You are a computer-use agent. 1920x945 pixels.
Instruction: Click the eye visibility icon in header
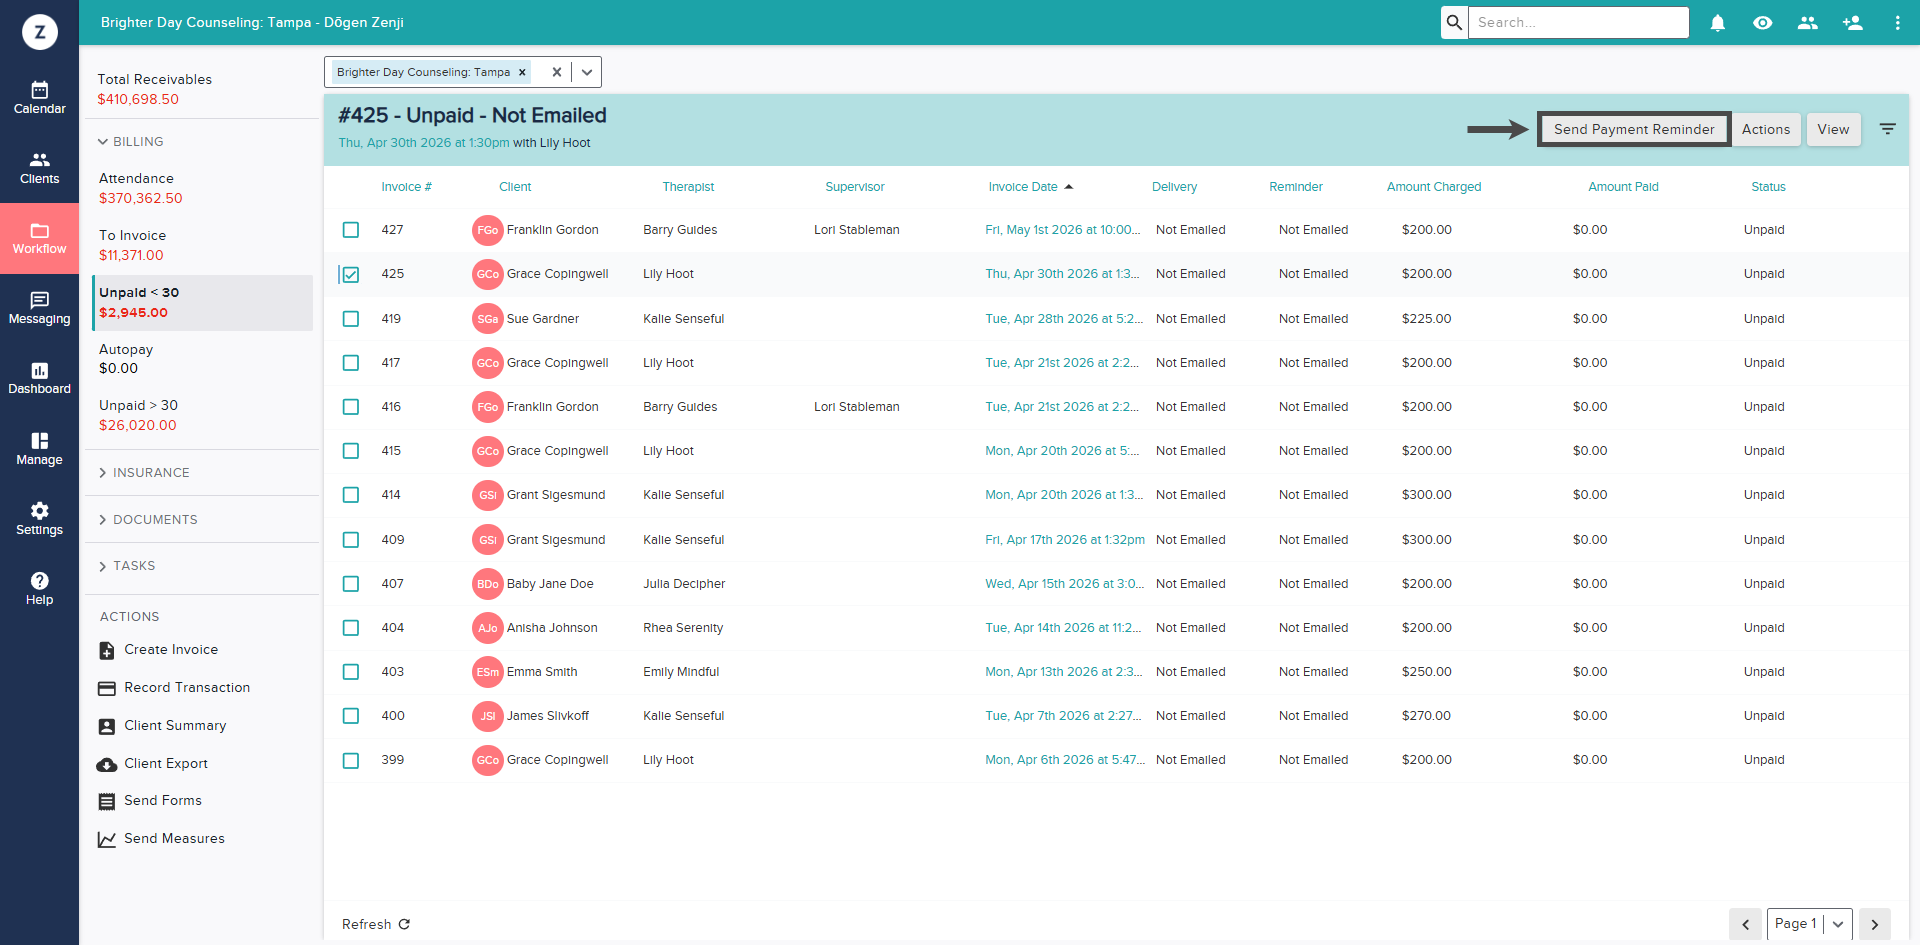(x=1763, y=22)
